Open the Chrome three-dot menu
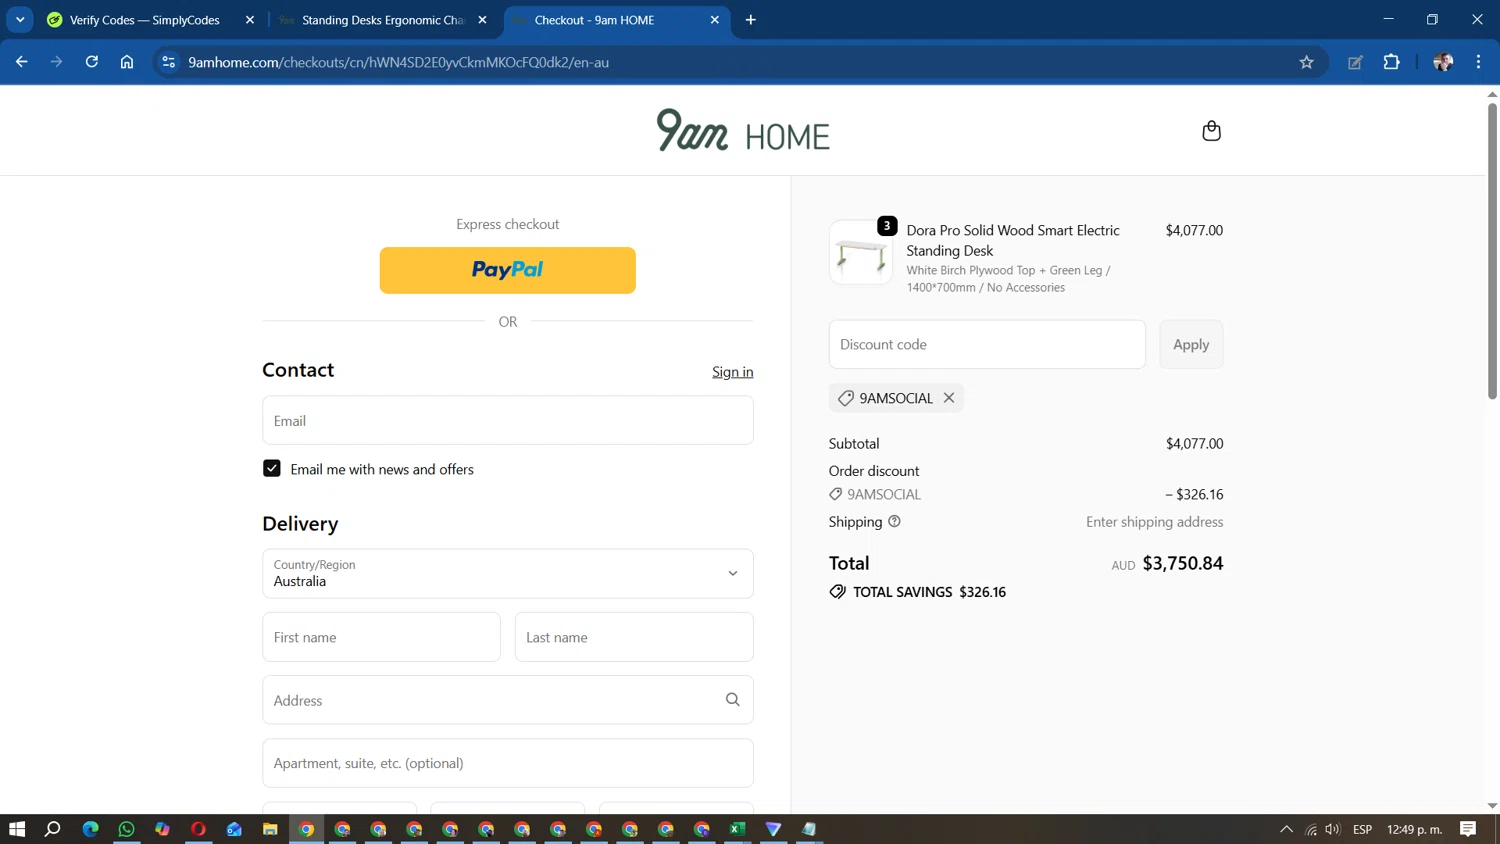 (1478, 62)
